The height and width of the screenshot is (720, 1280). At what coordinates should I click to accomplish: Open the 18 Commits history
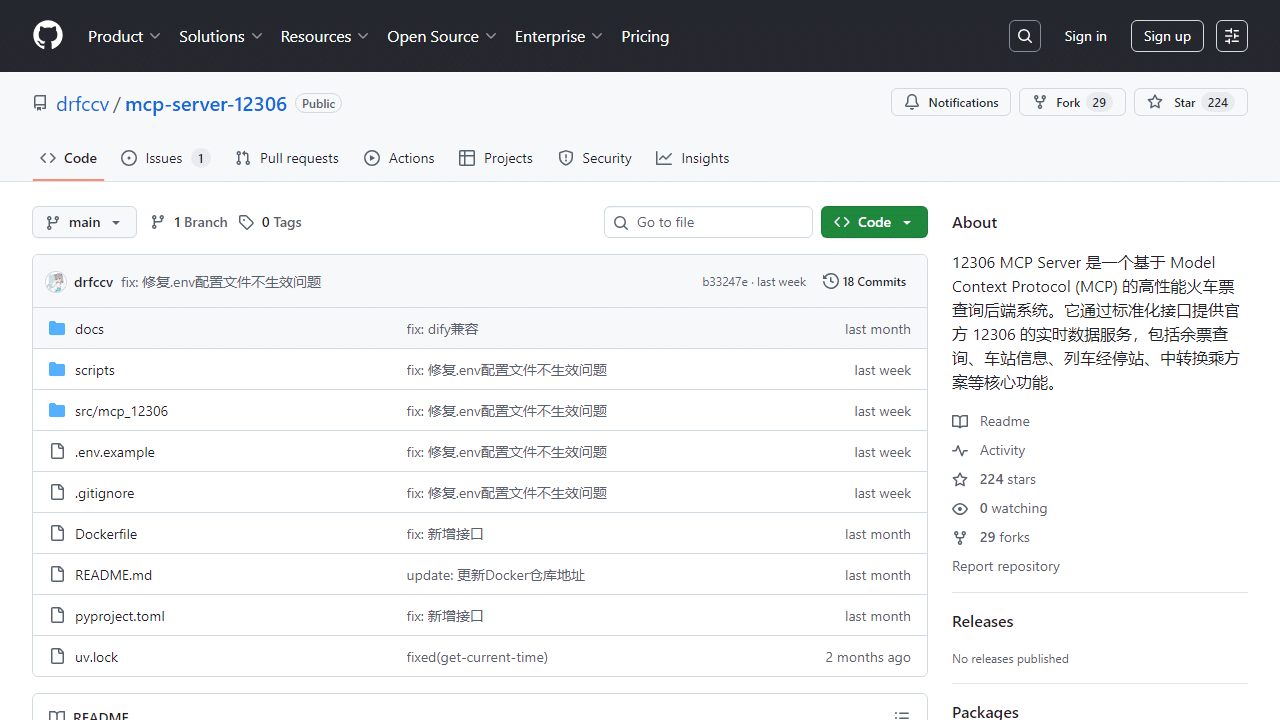[865, 282]
